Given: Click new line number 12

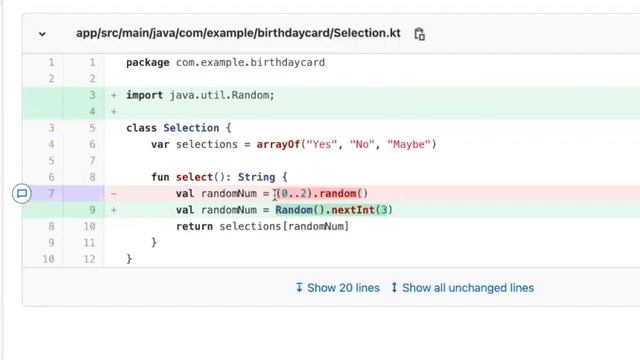Looking at the screenshot, I should pos(89,259).
